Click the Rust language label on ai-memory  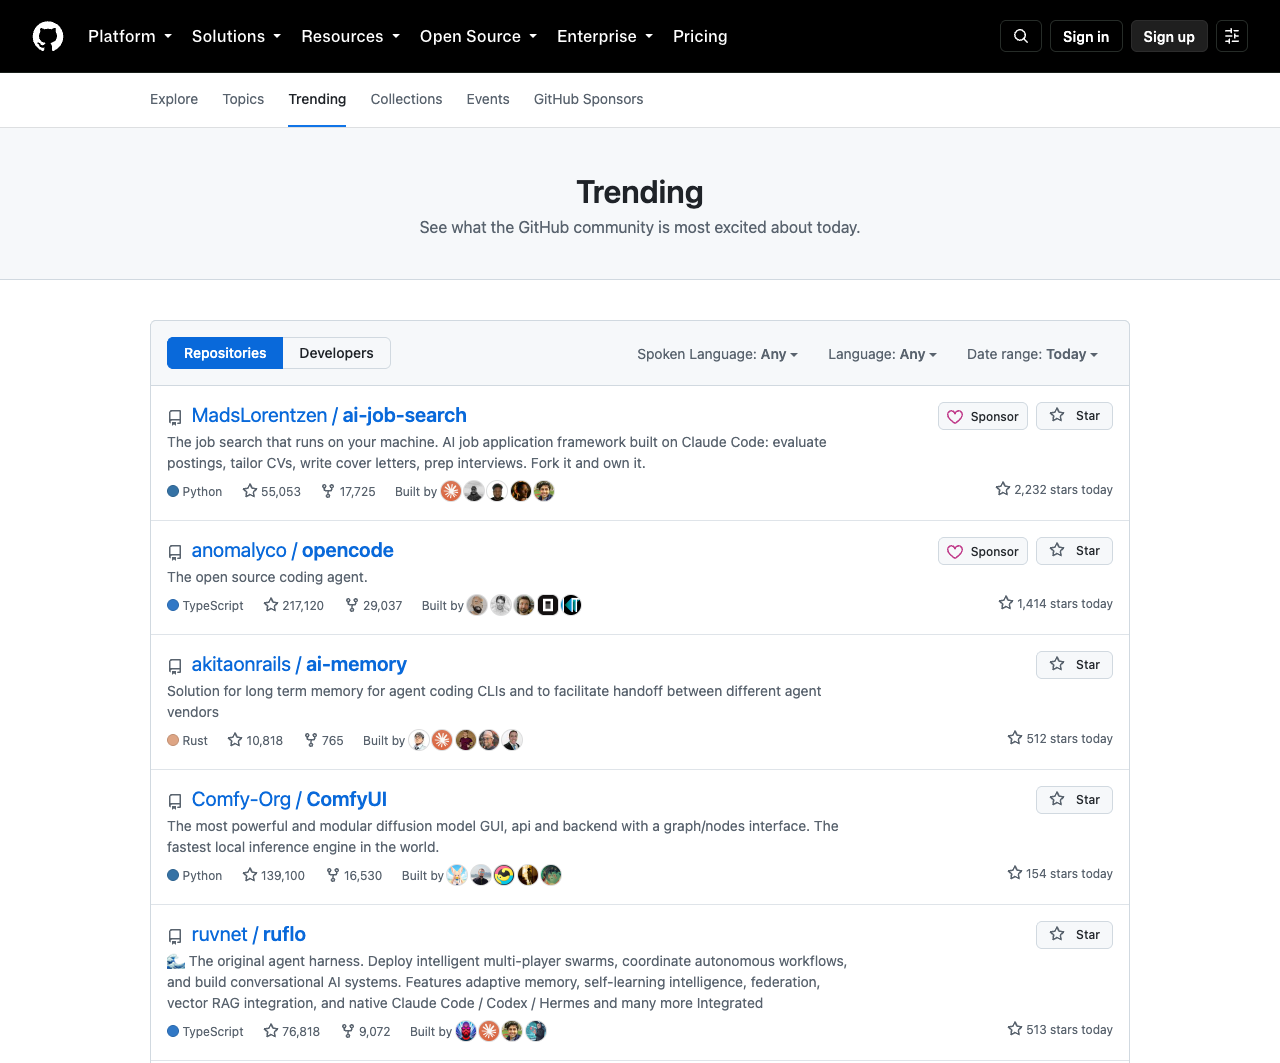(187, 741)
